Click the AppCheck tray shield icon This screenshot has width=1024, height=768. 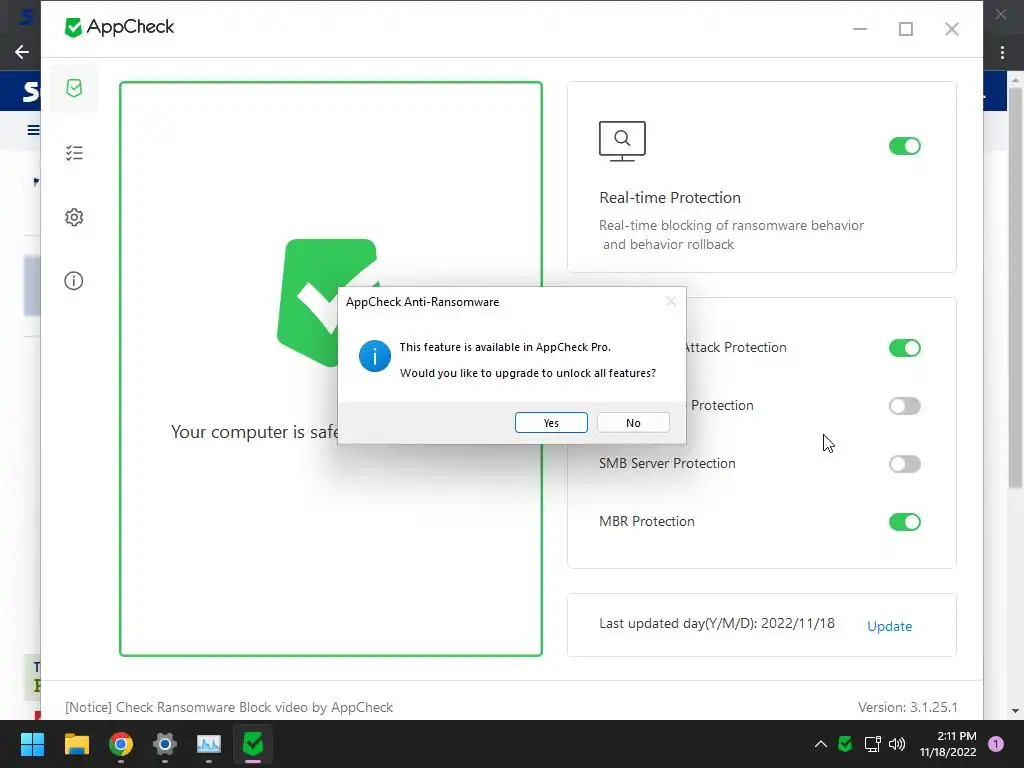point(845,744)
